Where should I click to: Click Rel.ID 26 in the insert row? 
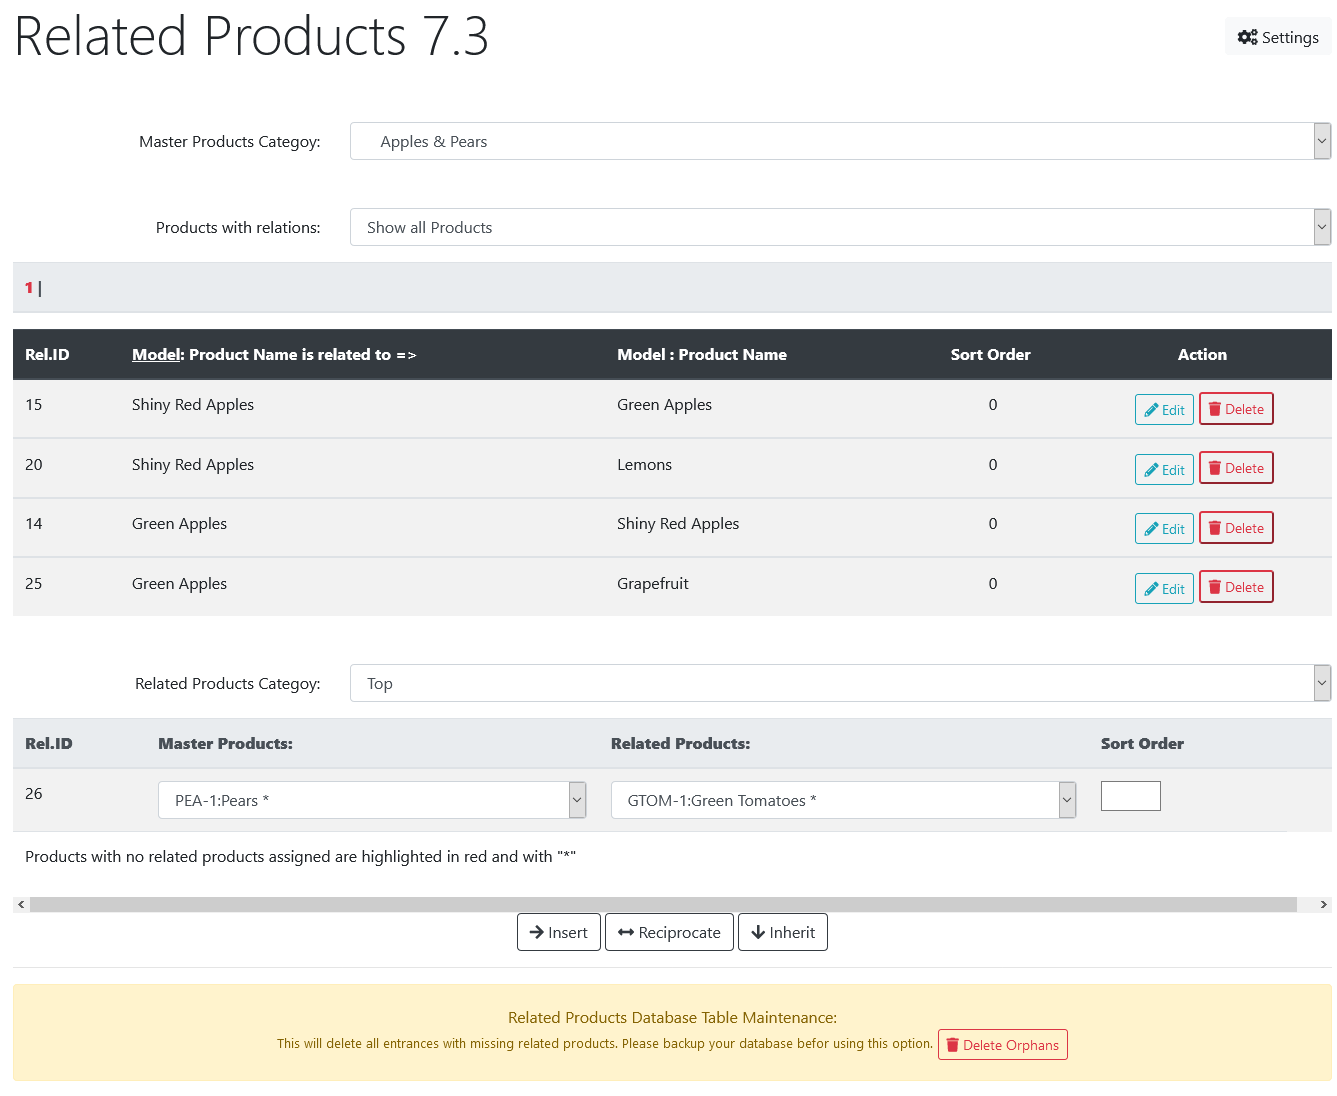pyautogui.click(x=34, y=794)
